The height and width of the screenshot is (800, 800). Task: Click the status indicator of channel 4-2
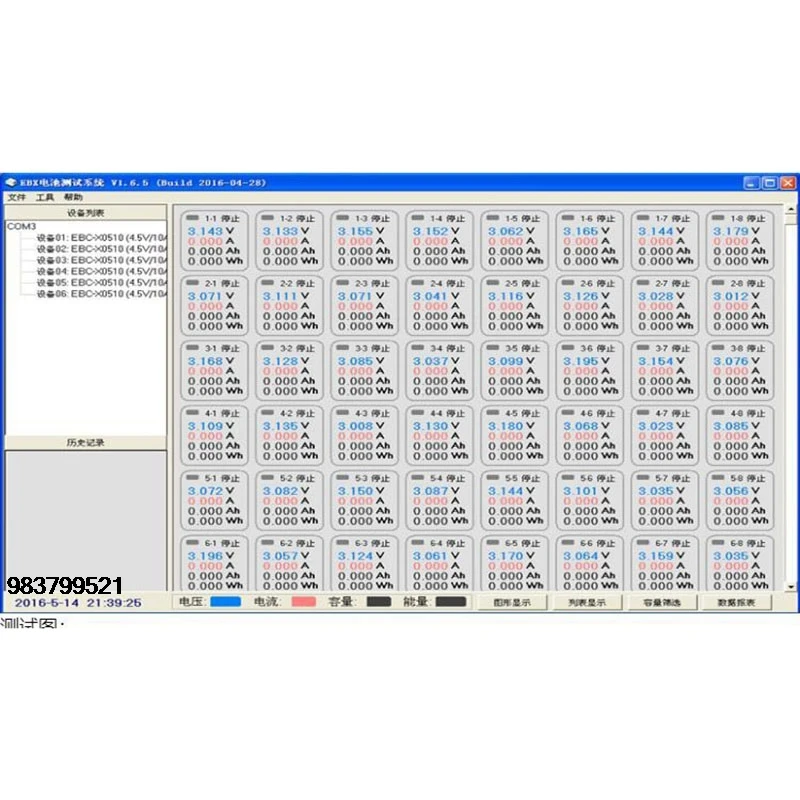[267, 412]
